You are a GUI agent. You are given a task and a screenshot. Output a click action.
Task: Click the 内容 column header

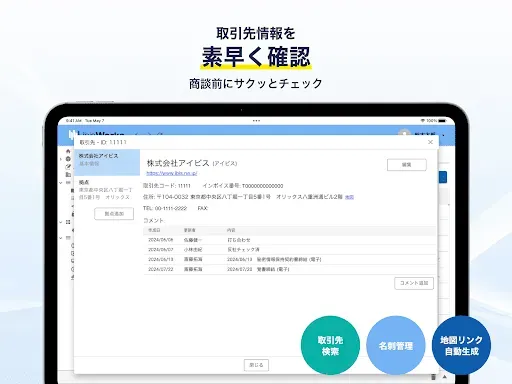231,230
